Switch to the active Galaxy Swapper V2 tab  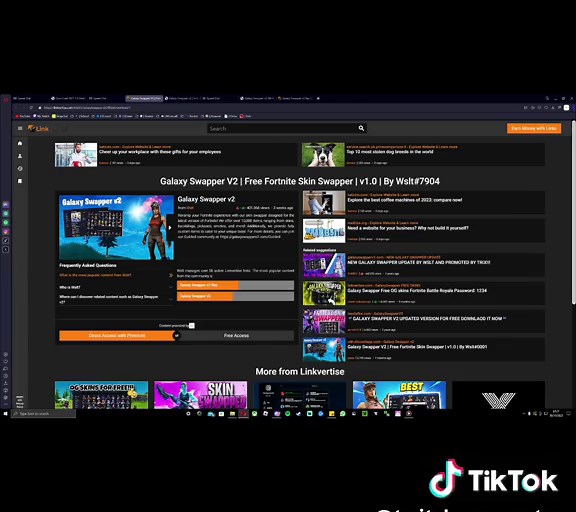tap(144, 98)
